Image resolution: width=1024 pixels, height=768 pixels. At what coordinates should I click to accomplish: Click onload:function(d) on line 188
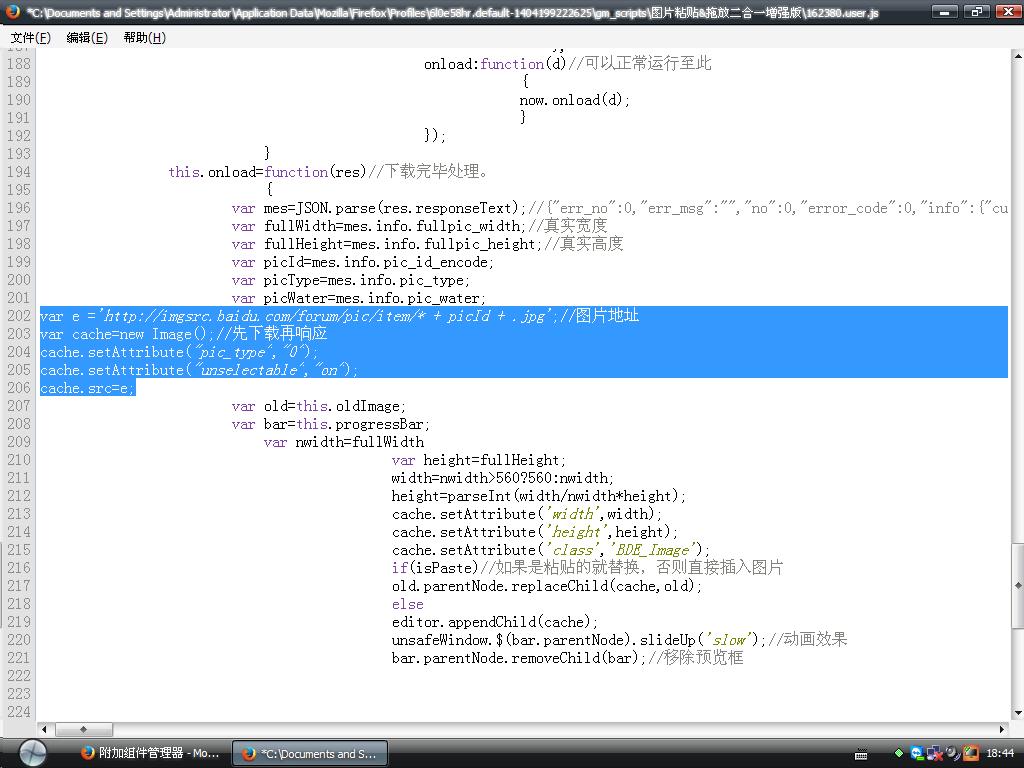pyautogui.click(x=495, y=64)
